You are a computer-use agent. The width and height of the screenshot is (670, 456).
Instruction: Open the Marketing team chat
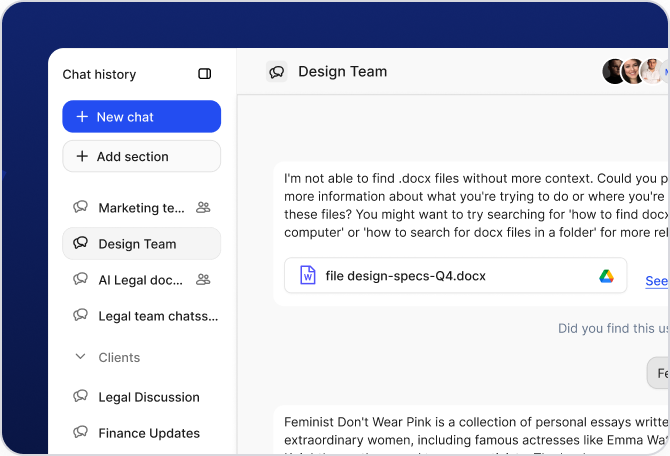tap(141, 208)
